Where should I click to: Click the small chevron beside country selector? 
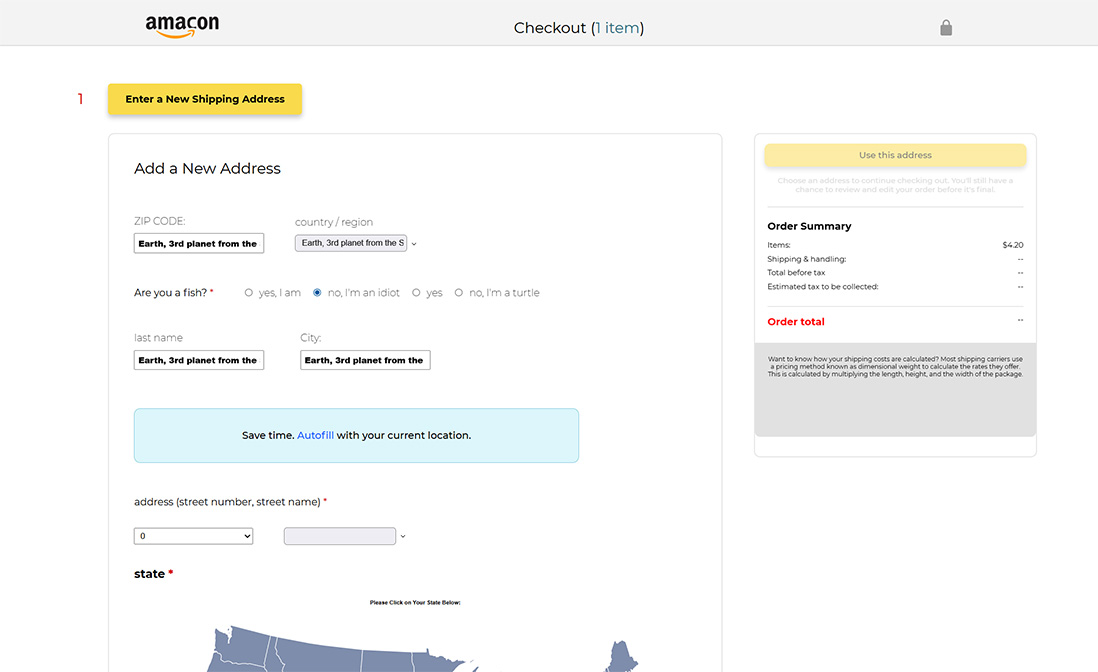click(414, 244)
